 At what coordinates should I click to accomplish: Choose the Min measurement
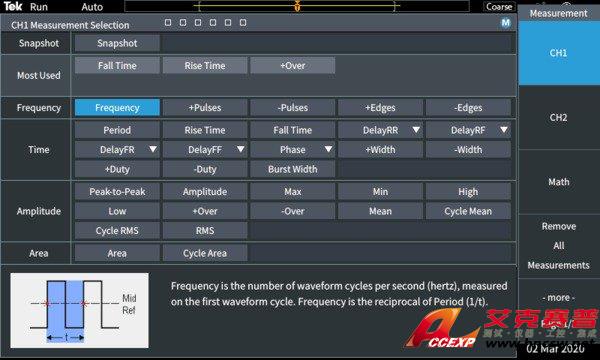[x=380, y=191]
